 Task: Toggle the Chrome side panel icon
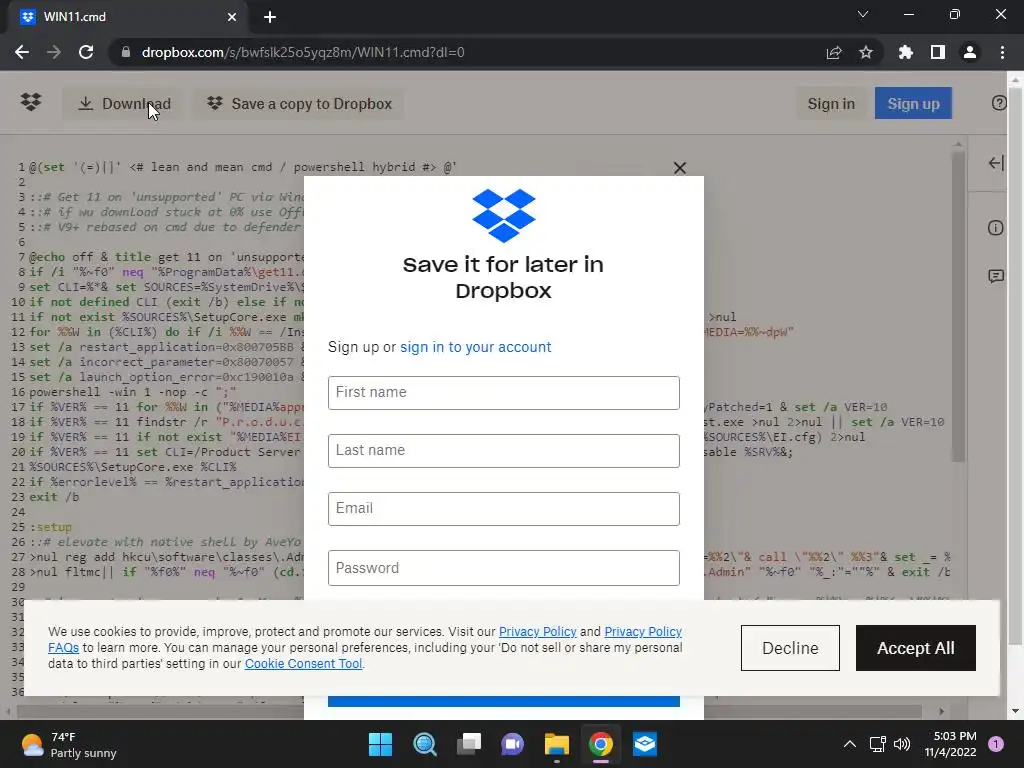click(938, 52)
